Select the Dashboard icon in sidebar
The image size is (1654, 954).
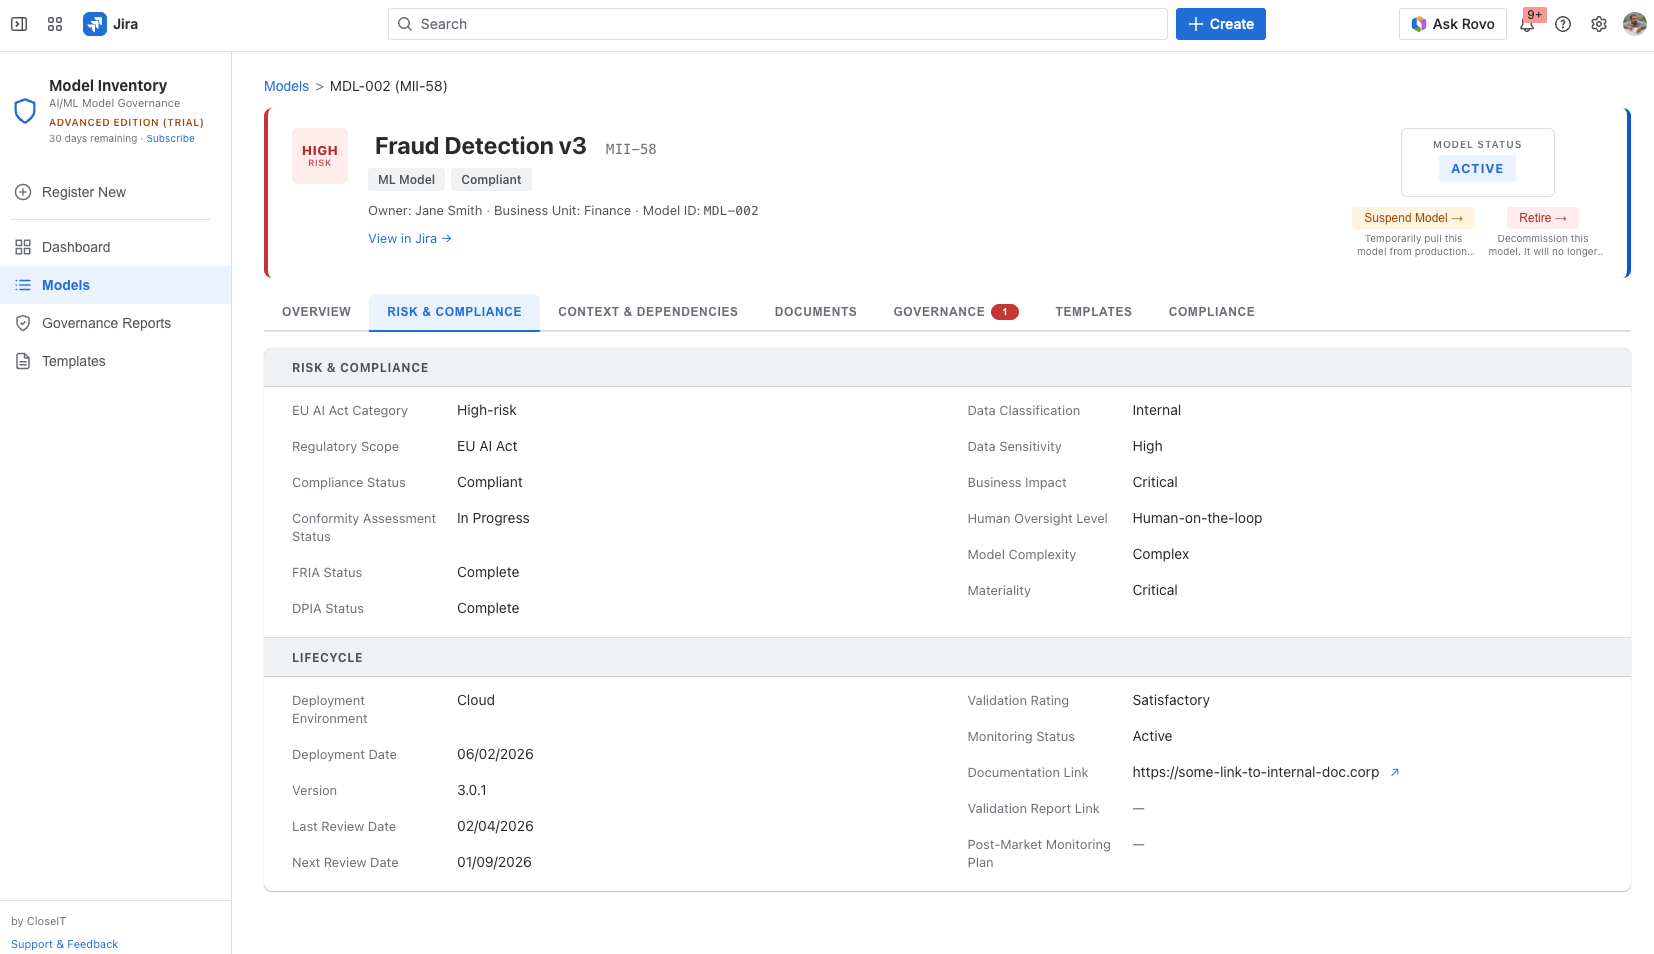pos(22,247)
